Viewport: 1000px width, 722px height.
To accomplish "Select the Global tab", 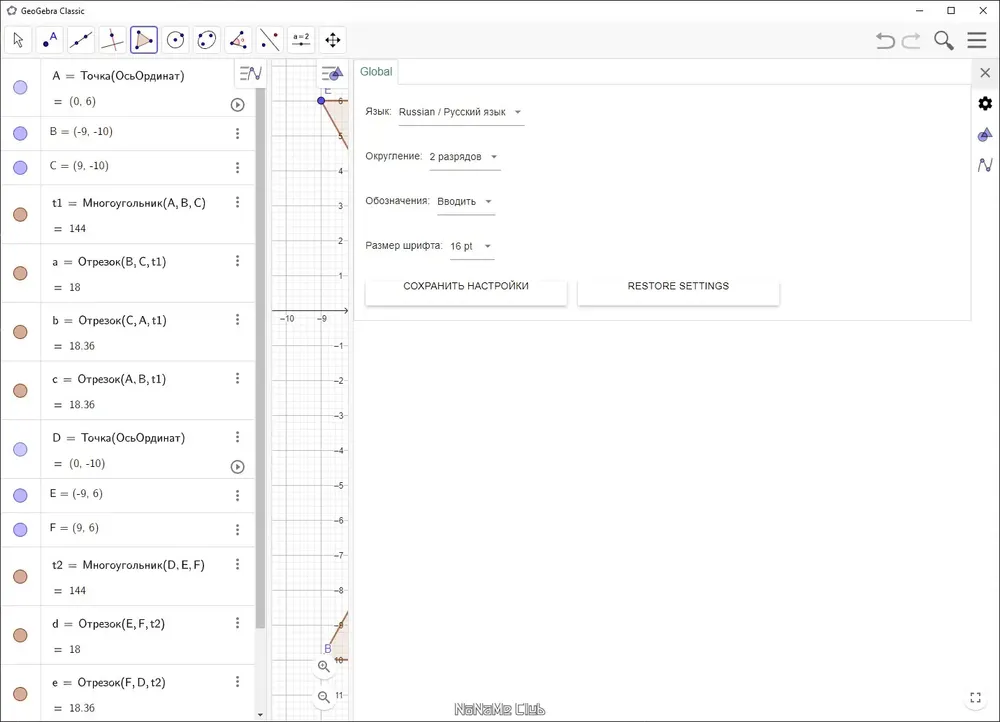I will (376, 71).
